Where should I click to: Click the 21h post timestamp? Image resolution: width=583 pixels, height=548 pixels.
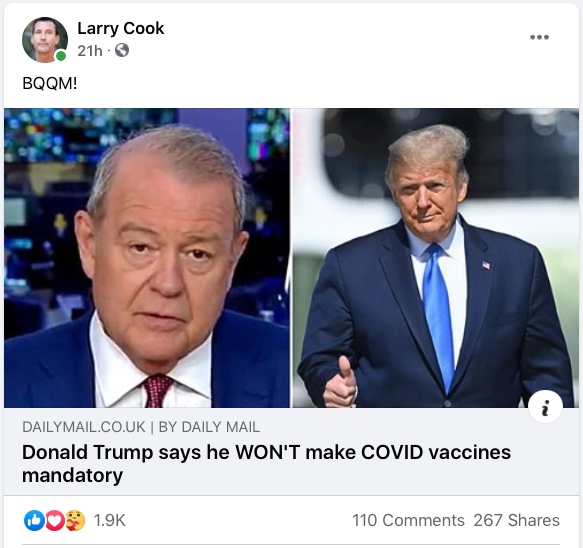(x=90, y=51)
